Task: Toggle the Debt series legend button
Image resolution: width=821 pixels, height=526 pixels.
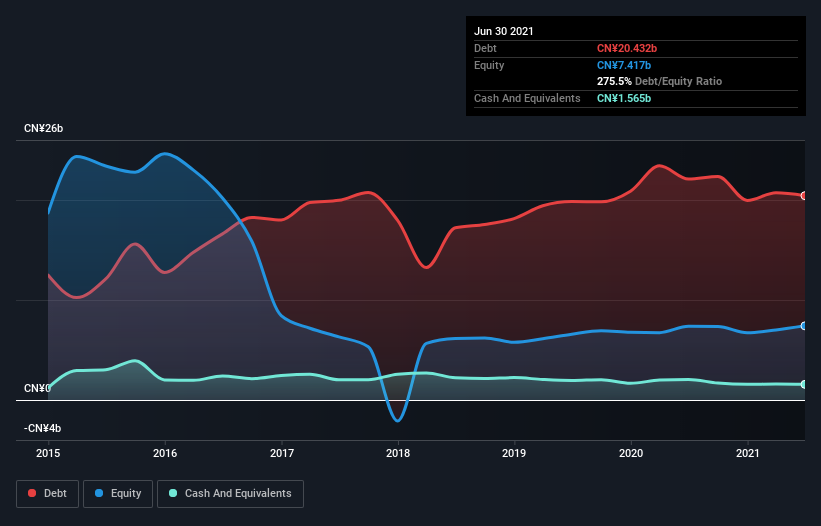Action: 48,494
